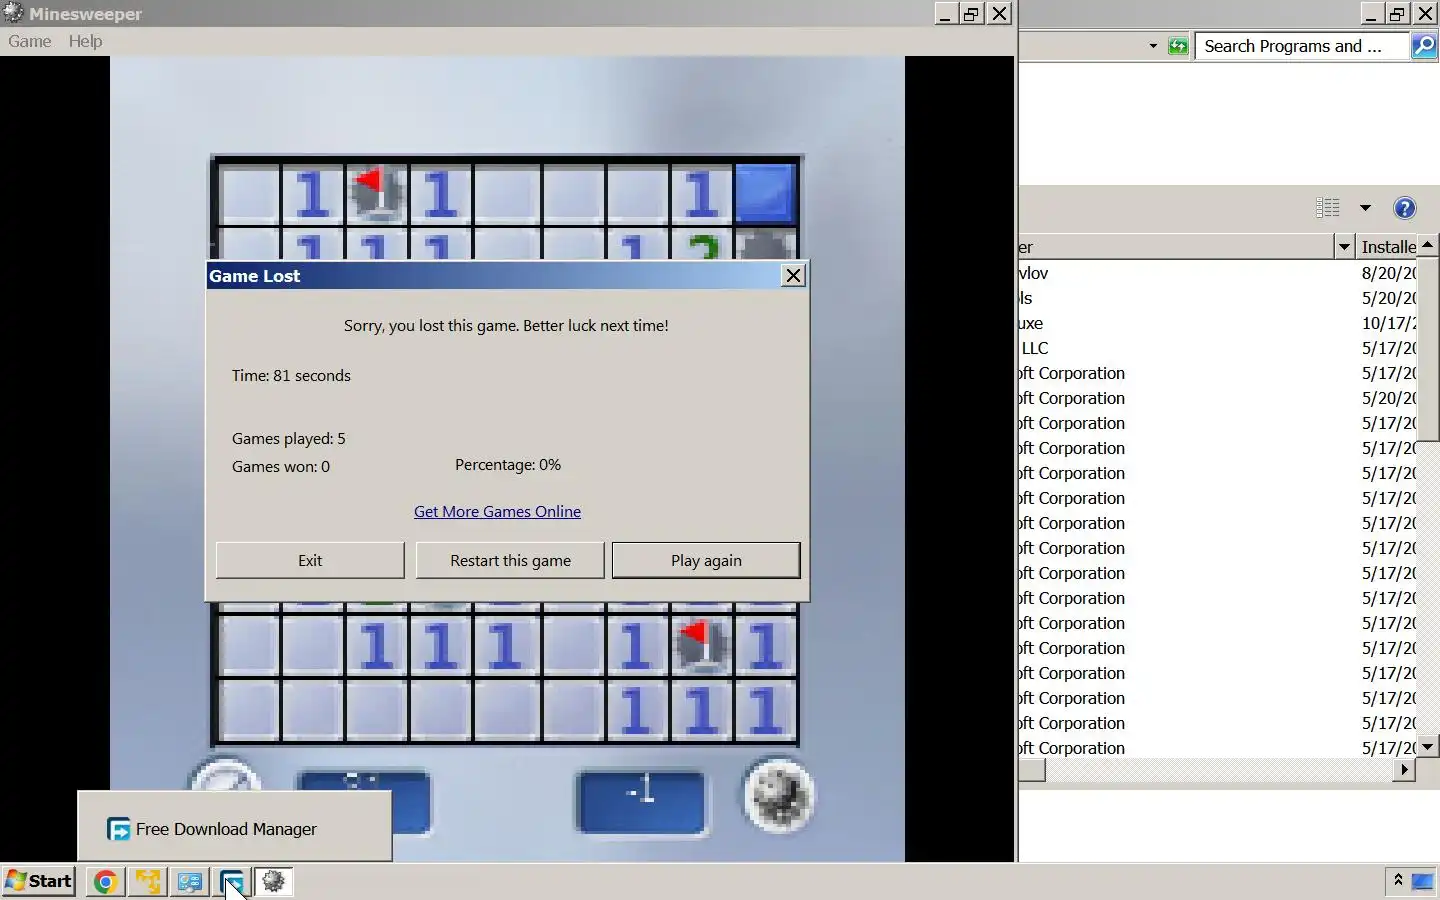Click Restart this game button
The height and width of the screenshot is (900, 1440).
click(510, 560)
